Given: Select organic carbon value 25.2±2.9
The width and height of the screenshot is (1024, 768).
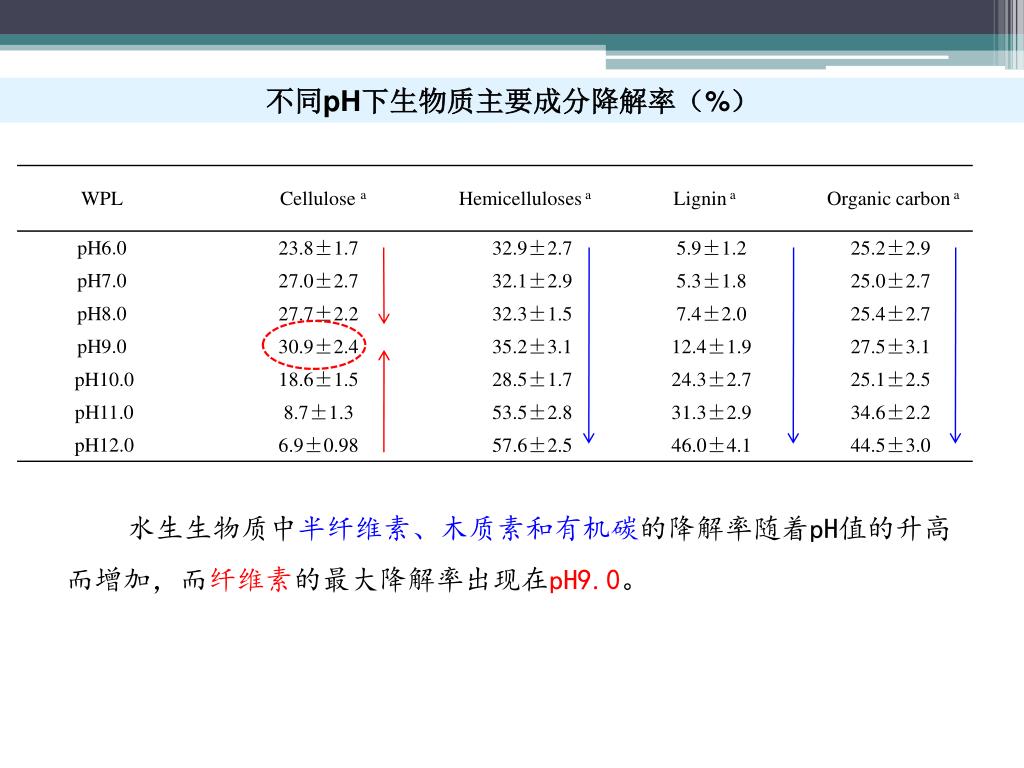Looking at the screenshot, I should (890, 248).
